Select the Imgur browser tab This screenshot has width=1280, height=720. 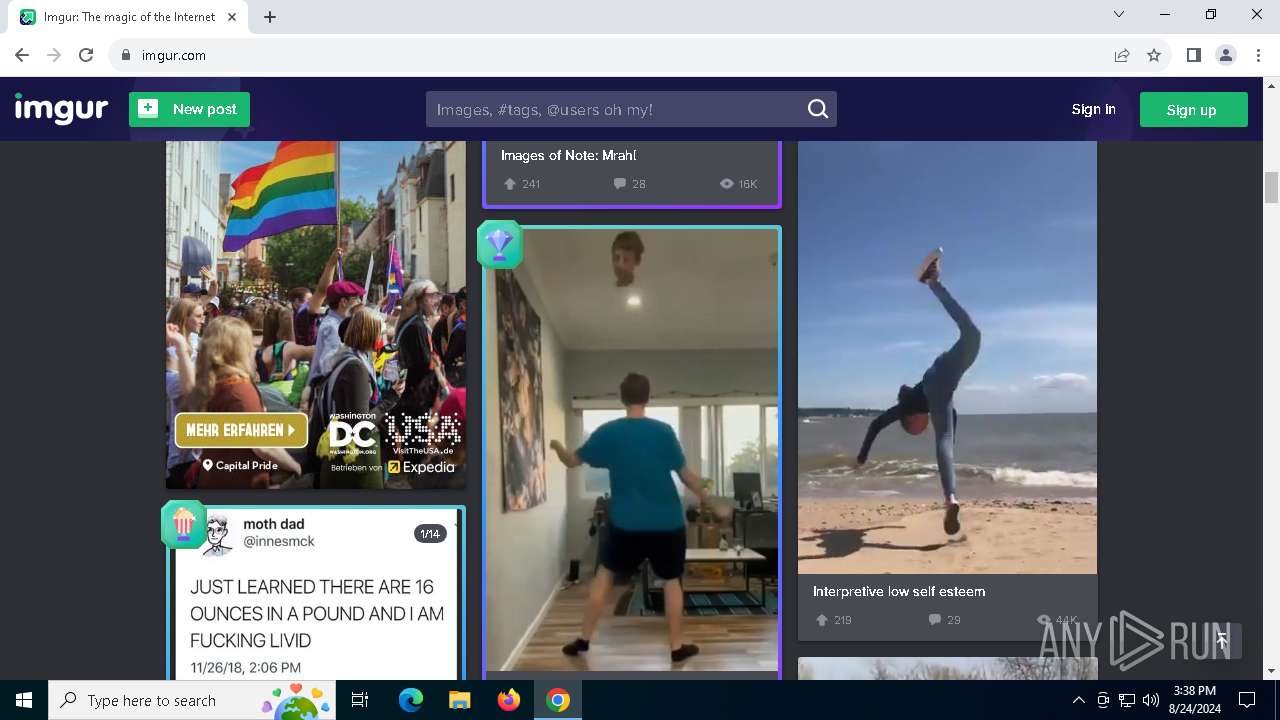pos(130,17)
